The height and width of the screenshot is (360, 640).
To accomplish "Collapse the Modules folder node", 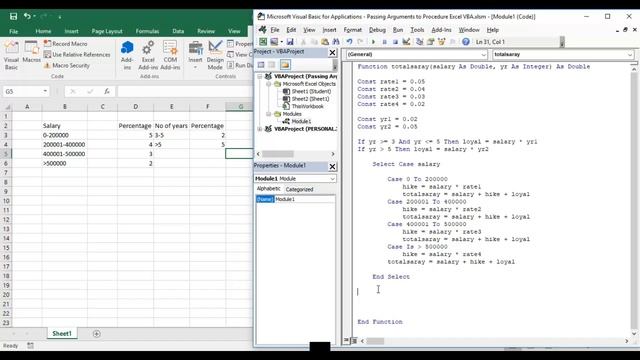I will click(x=269, y=114).
